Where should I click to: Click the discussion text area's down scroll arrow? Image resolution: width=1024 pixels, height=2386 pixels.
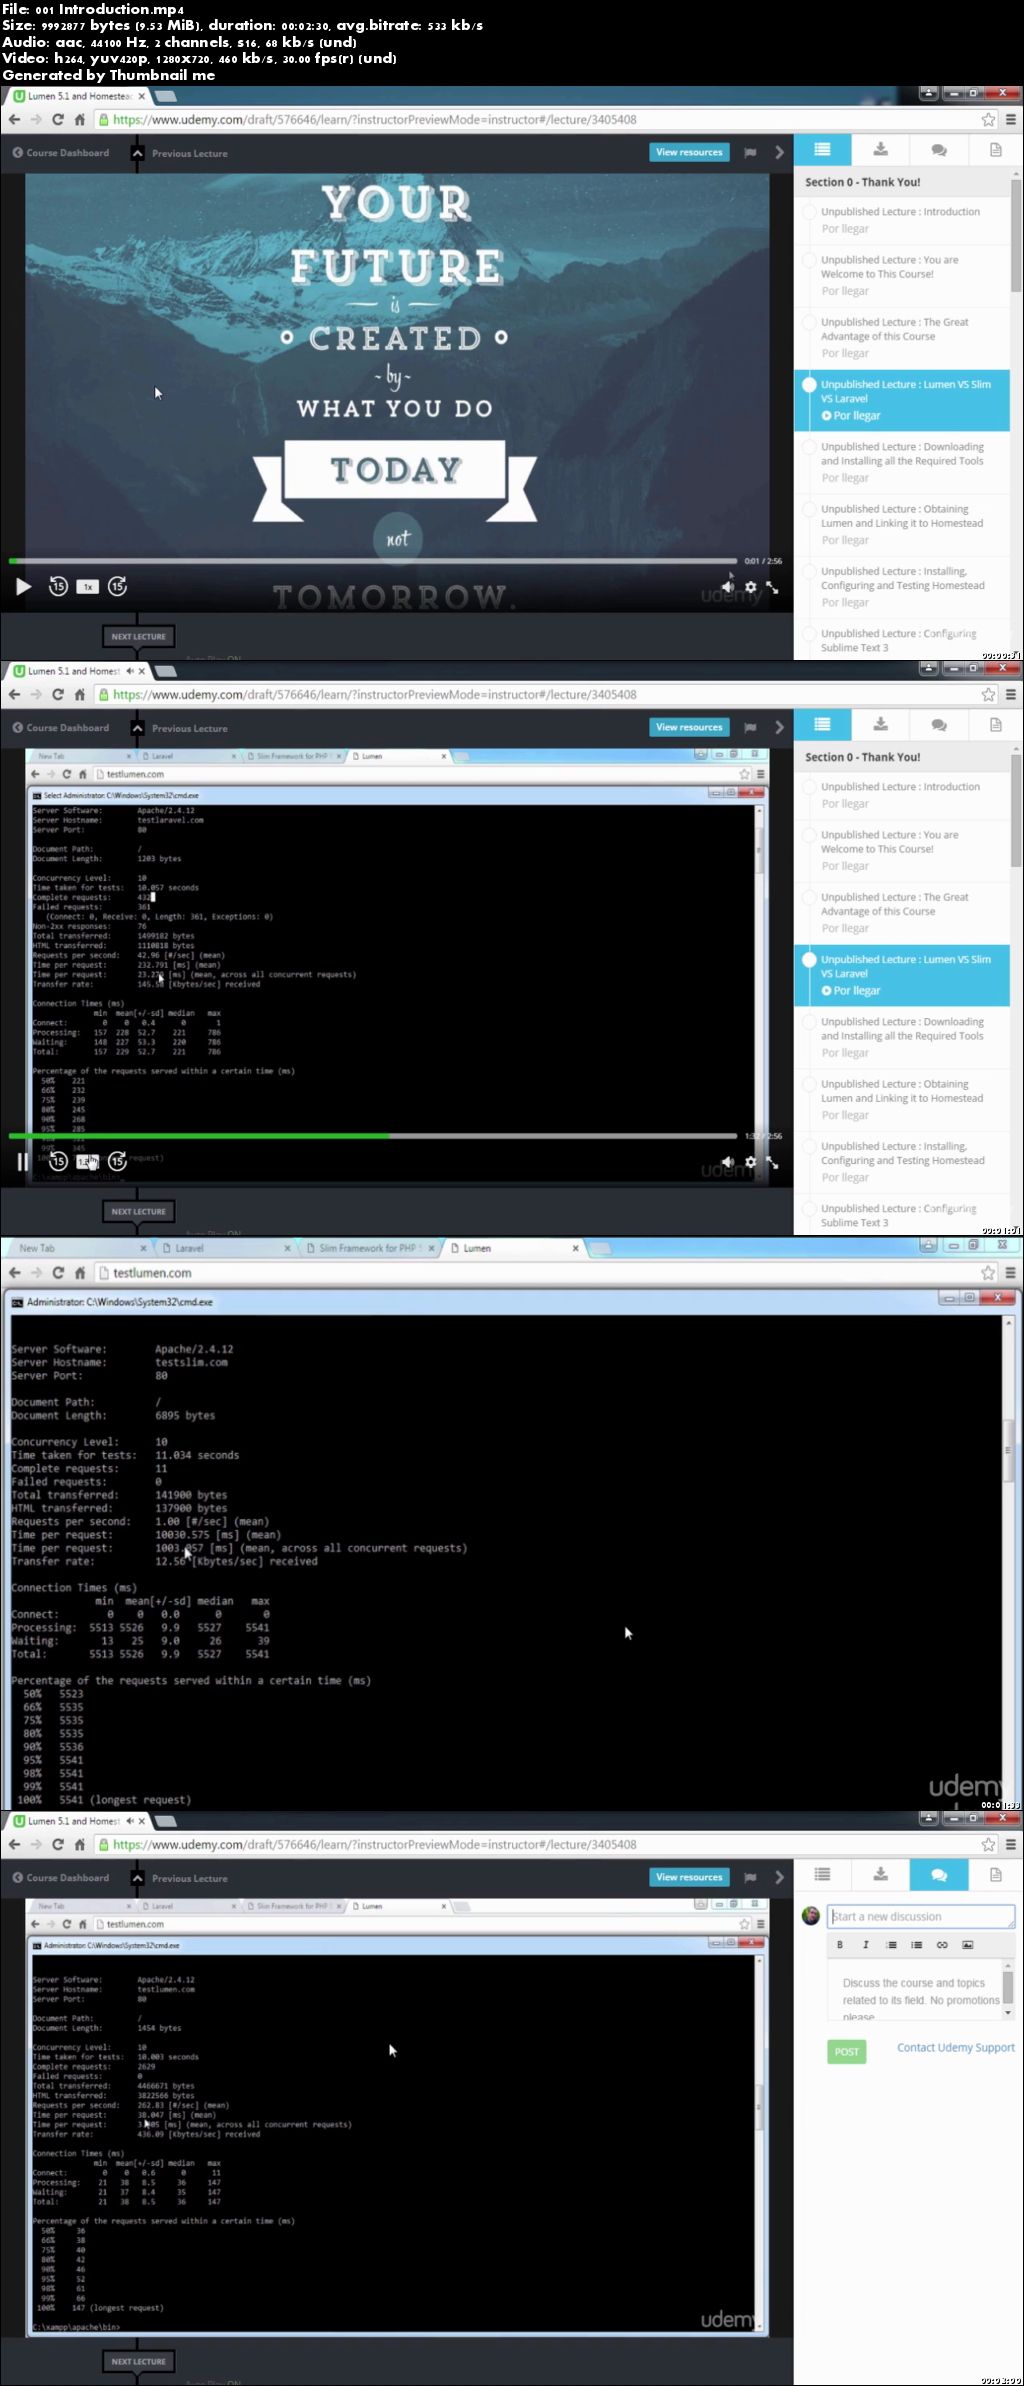[x=1008, y=2012]
